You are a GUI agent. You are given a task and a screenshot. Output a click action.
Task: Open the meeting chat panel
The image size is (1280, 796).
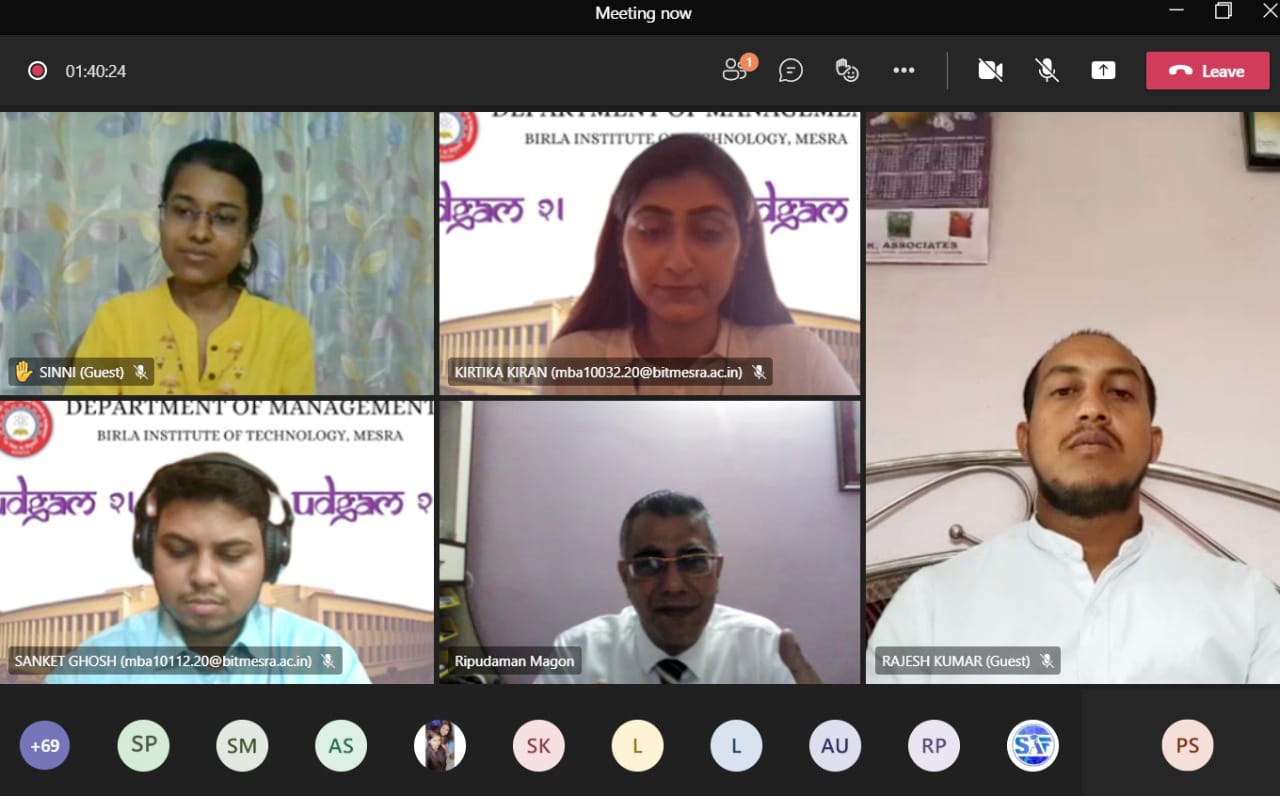point(791,70)
